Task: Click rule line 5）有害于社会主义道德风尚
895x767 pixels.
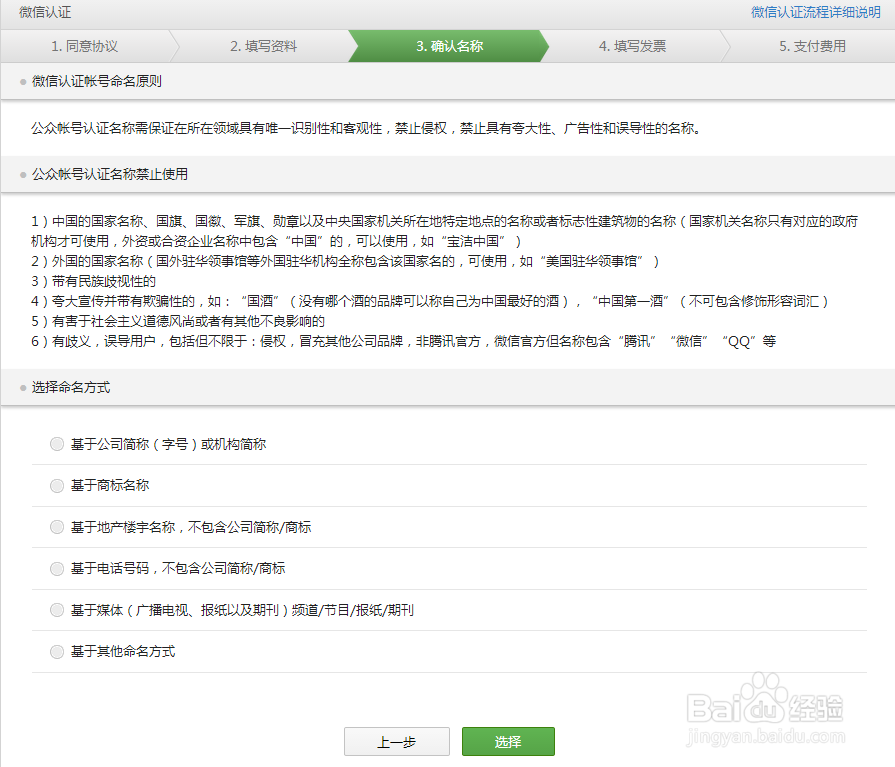Action: [x=178, y=321]
